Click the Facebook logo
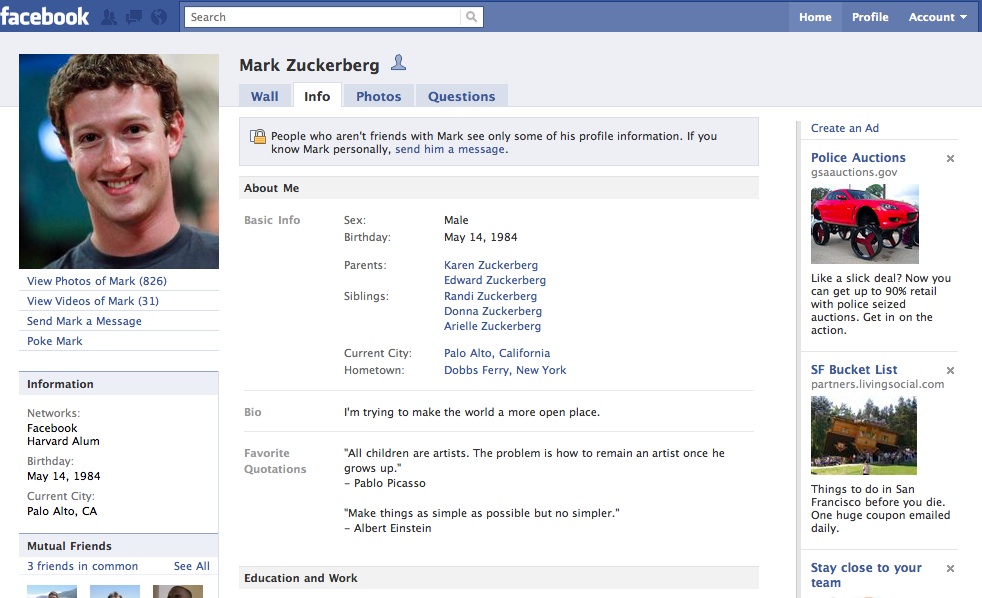Viewport: 982px width, 598px height. click(x=45, y=15)
